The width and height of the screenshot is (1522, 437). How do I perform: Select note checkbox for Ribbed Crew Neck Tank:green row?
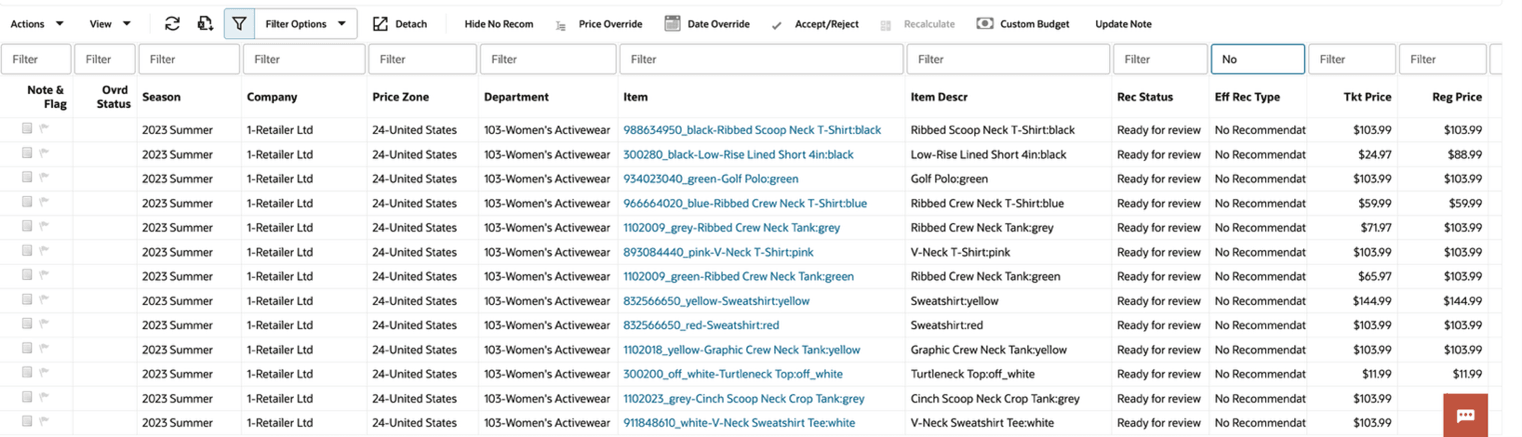pos(27,275)
